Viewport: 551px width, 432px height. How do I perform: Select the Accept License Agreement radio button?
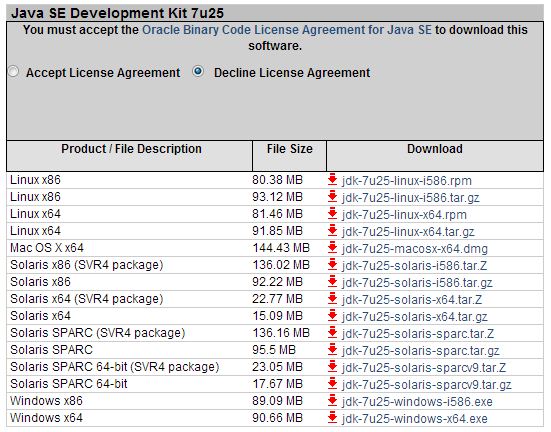tap(13, 72)
